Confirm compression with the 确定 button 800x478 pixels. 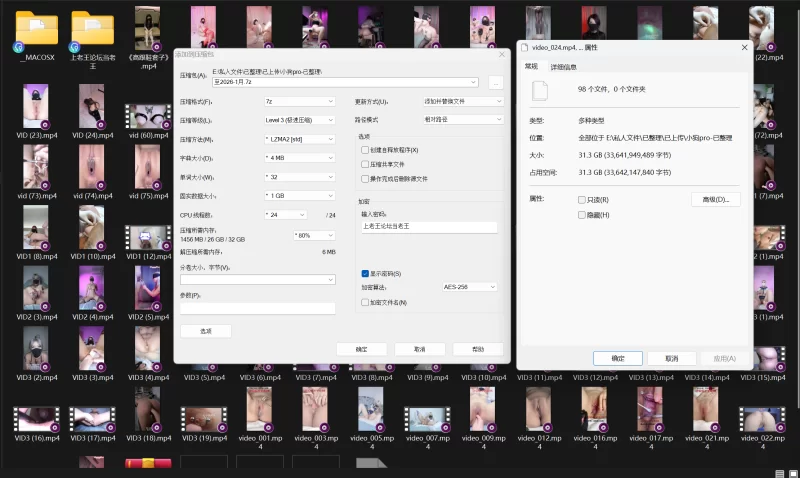(361, 349)
